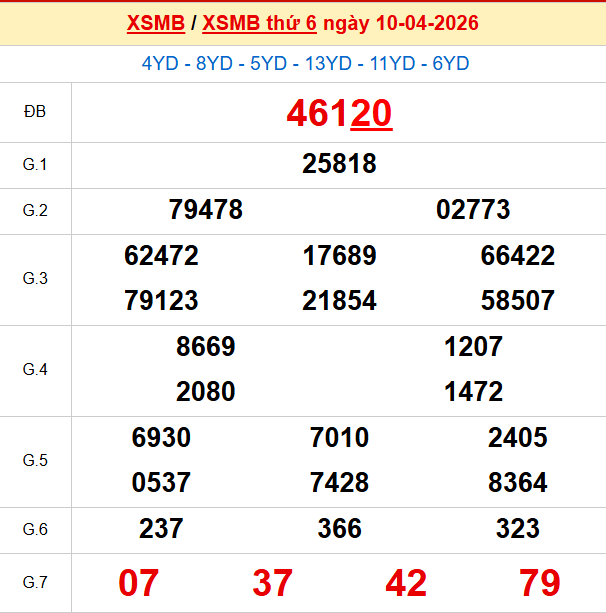Click third prize number 66422

[517, 256]
